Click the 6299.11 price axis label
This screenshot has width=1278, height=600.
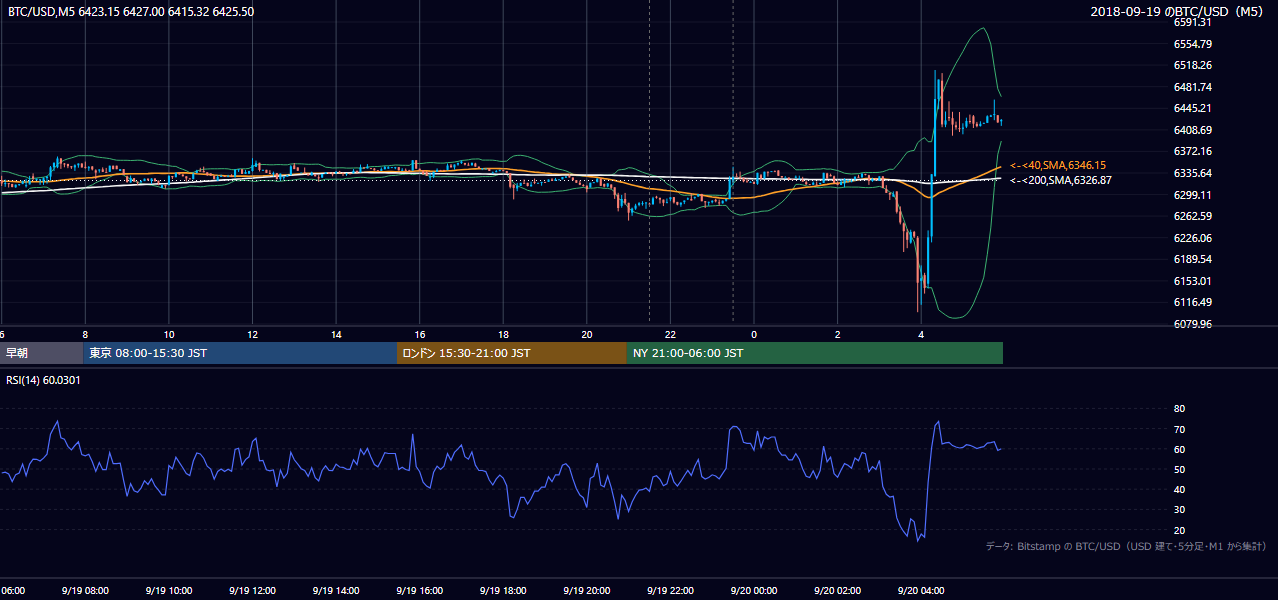[x=1193, y=195]
